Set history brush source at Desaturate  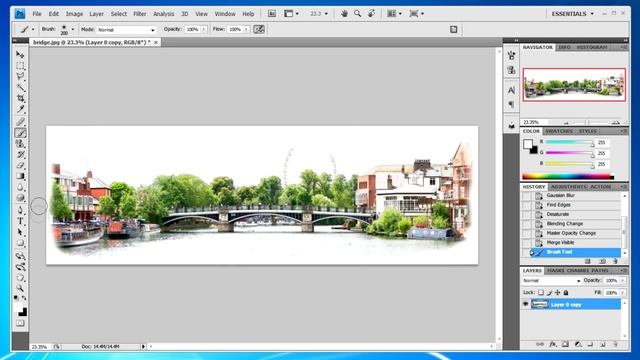(527, 214)
